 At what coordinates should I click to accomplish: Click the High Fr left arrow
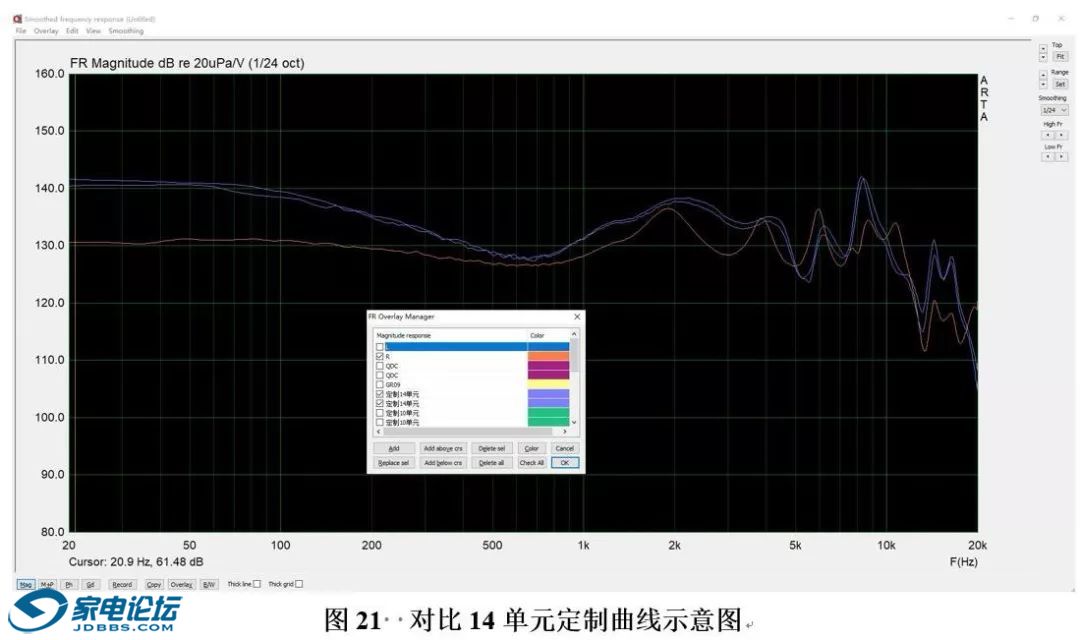pos(1048,135)
